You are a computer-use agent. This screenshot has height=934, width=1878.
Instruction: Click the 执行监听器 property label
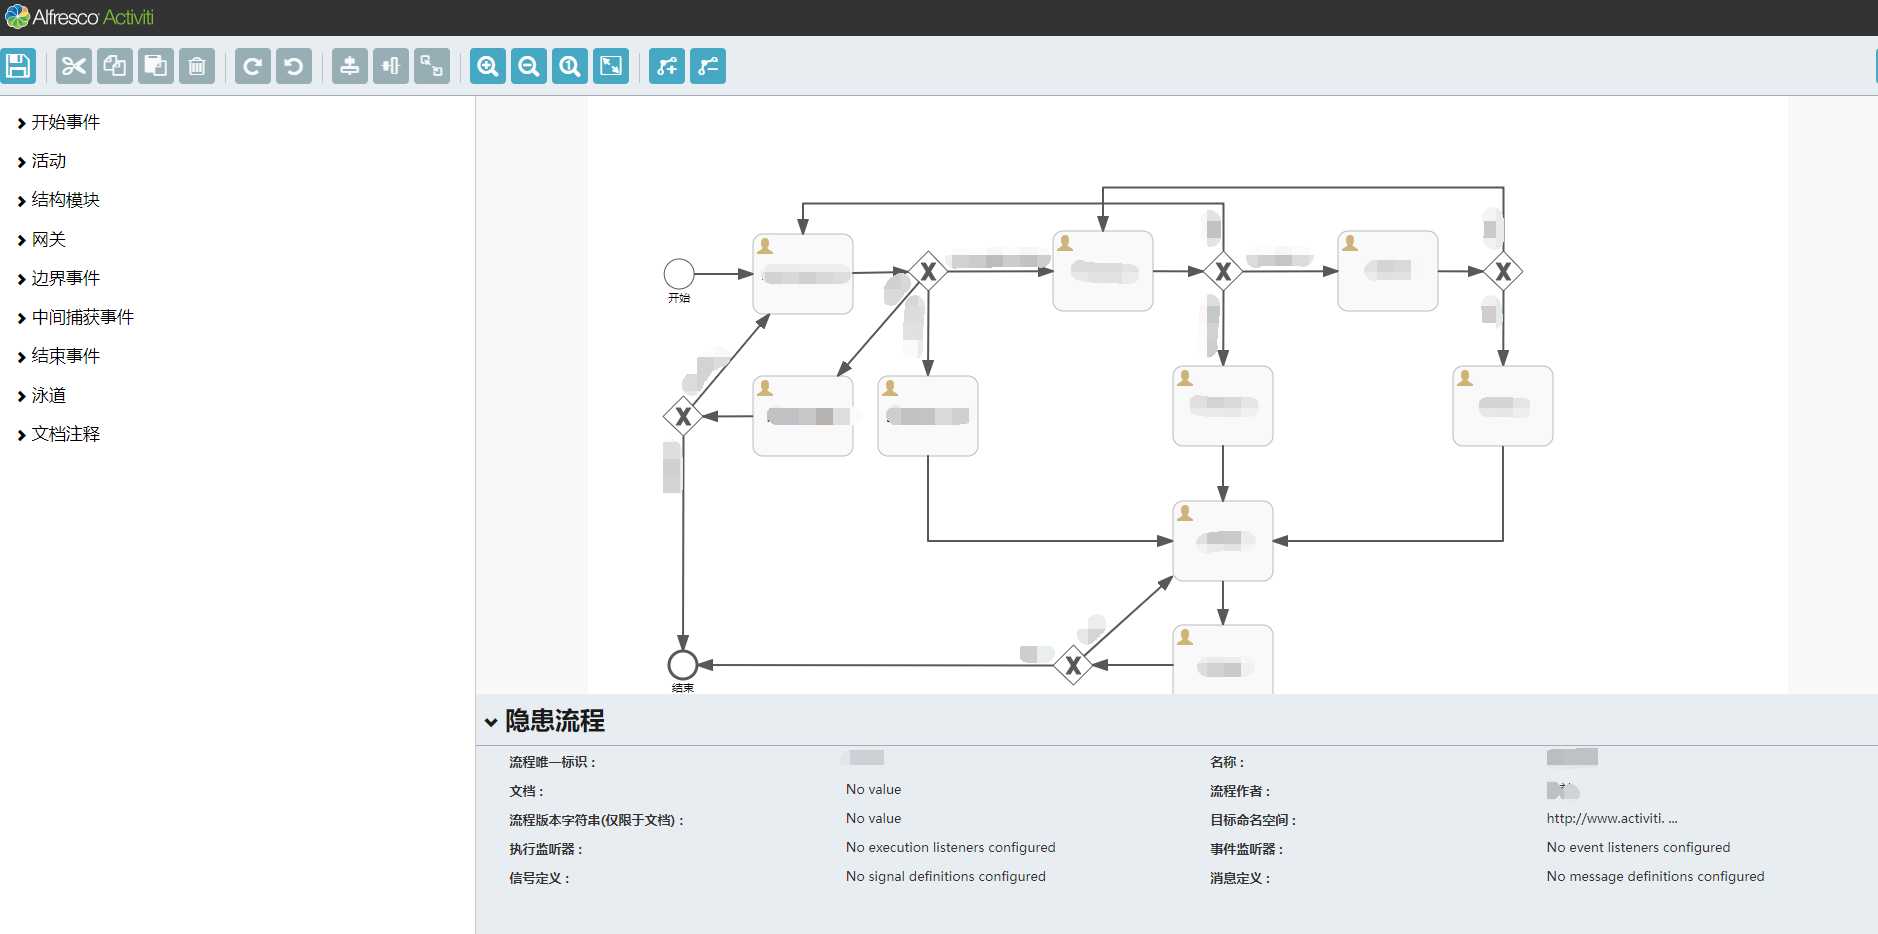point(545,849)
